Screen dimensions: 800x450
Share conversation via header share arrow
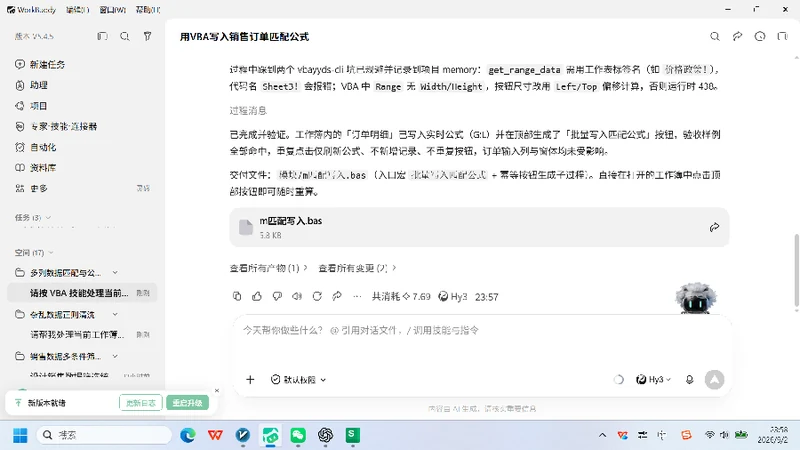[737, 36]
